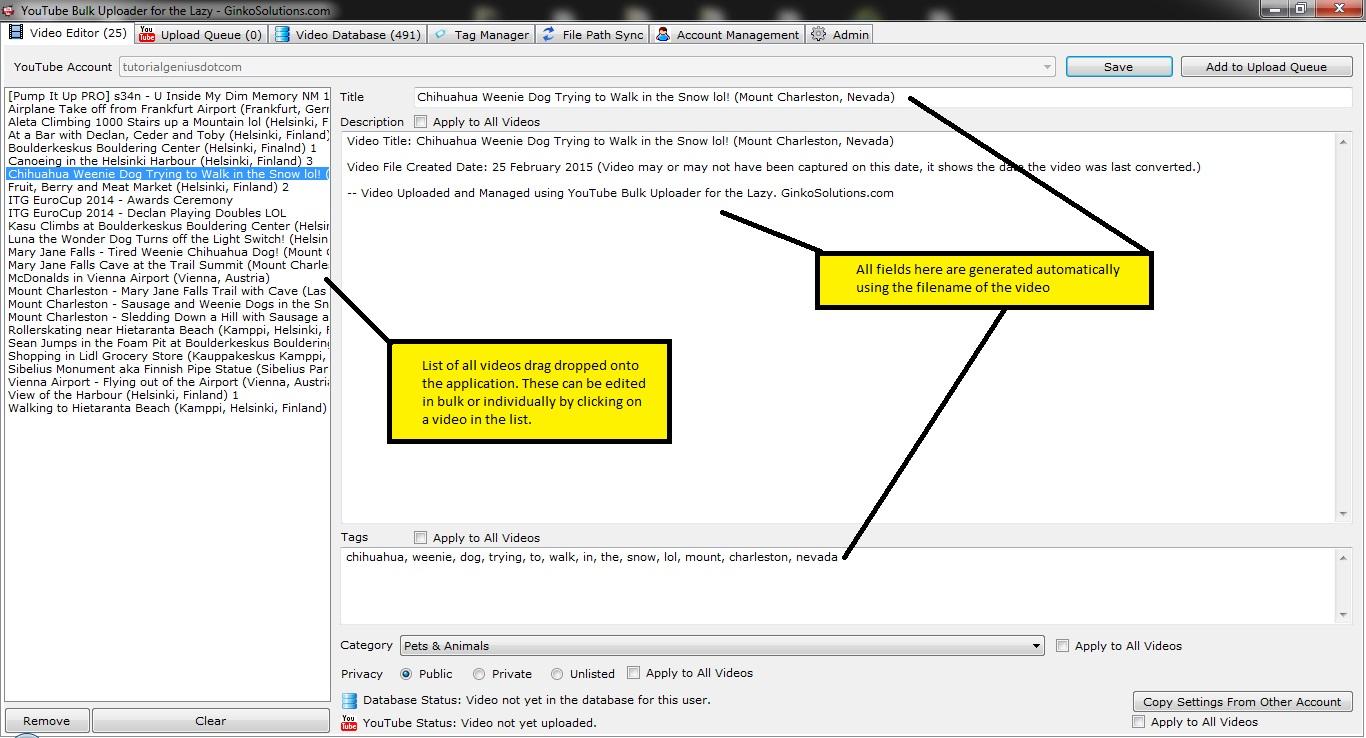The image size is (1366, 738).
Task: Click the Description scrollbar up arrow
Action: pos(1343,141)
